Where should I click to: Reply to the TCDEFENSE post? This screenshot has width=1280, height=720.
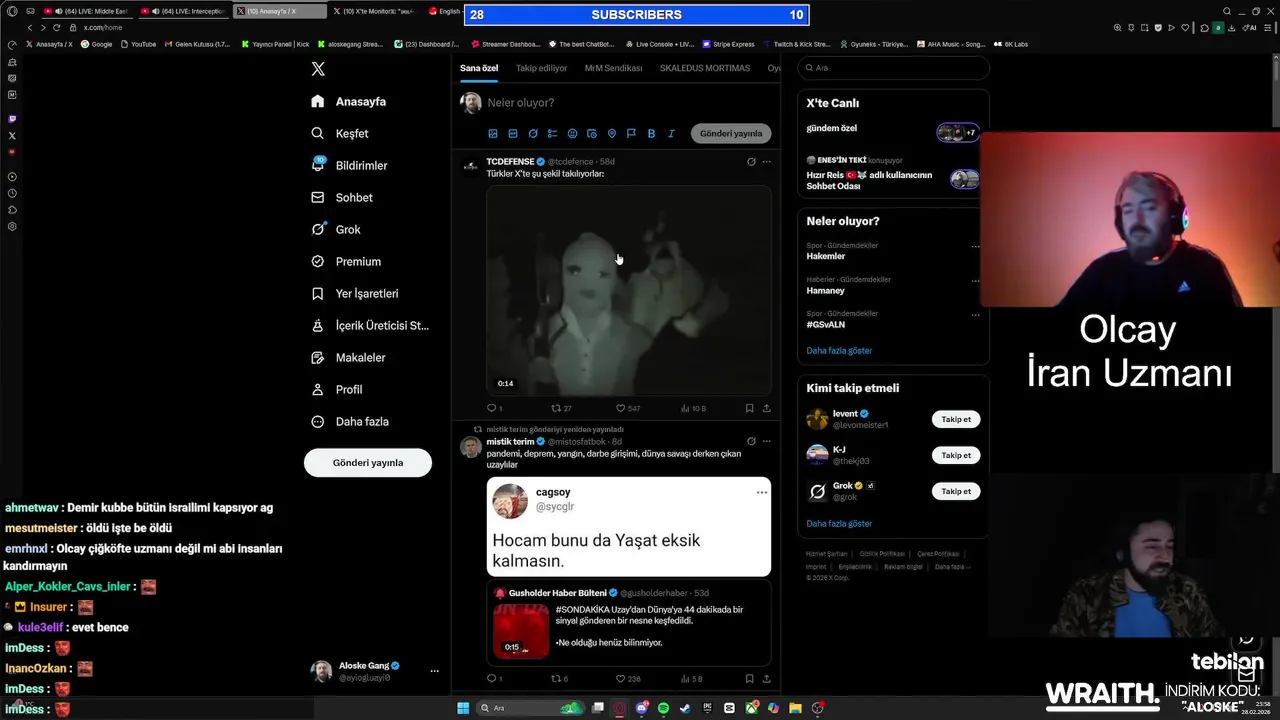point(492,408)
